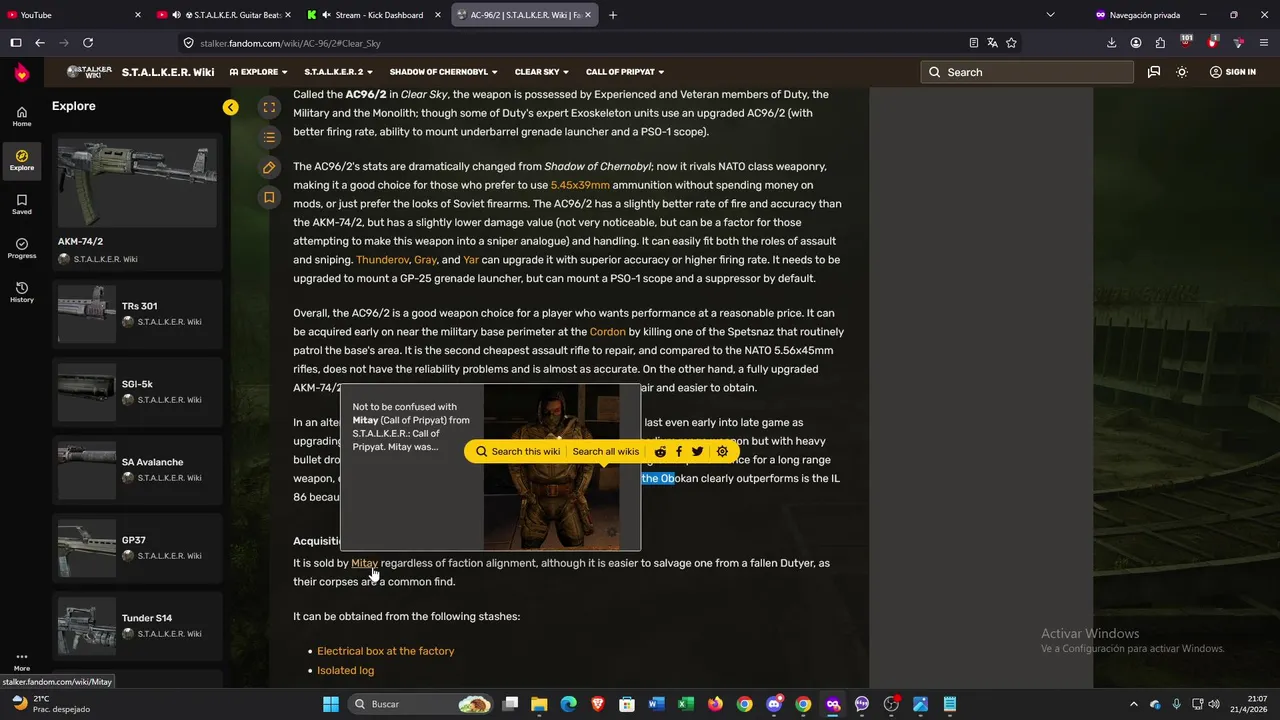Share selection on Twitter
The height and width of the screenshot is (720, 1280).
point(697,451)
